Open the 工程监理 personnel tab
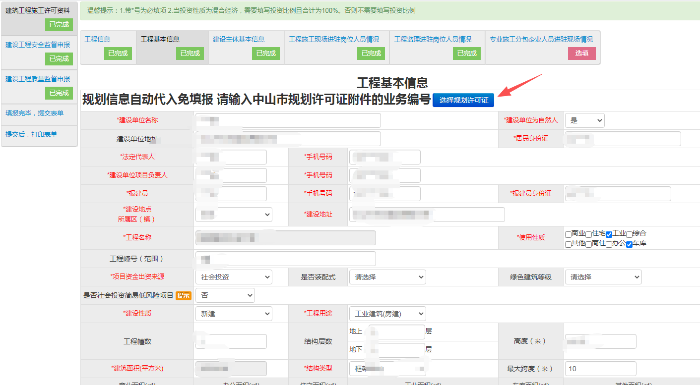Screen dimensions: 700x385 (438, 47)
